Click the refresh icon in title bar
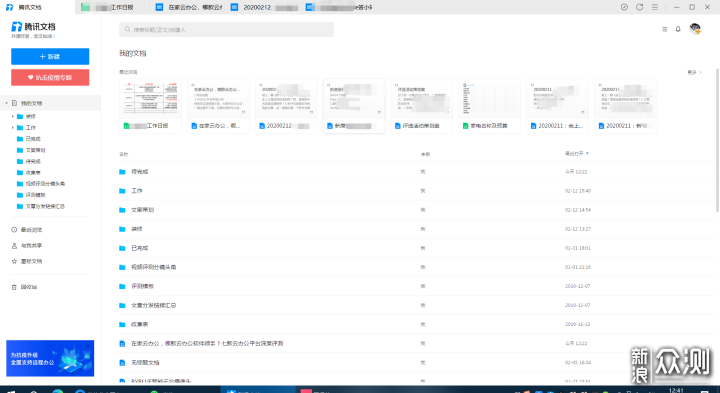The width and height of the screenshot is (720, 393). coord(639,7)
